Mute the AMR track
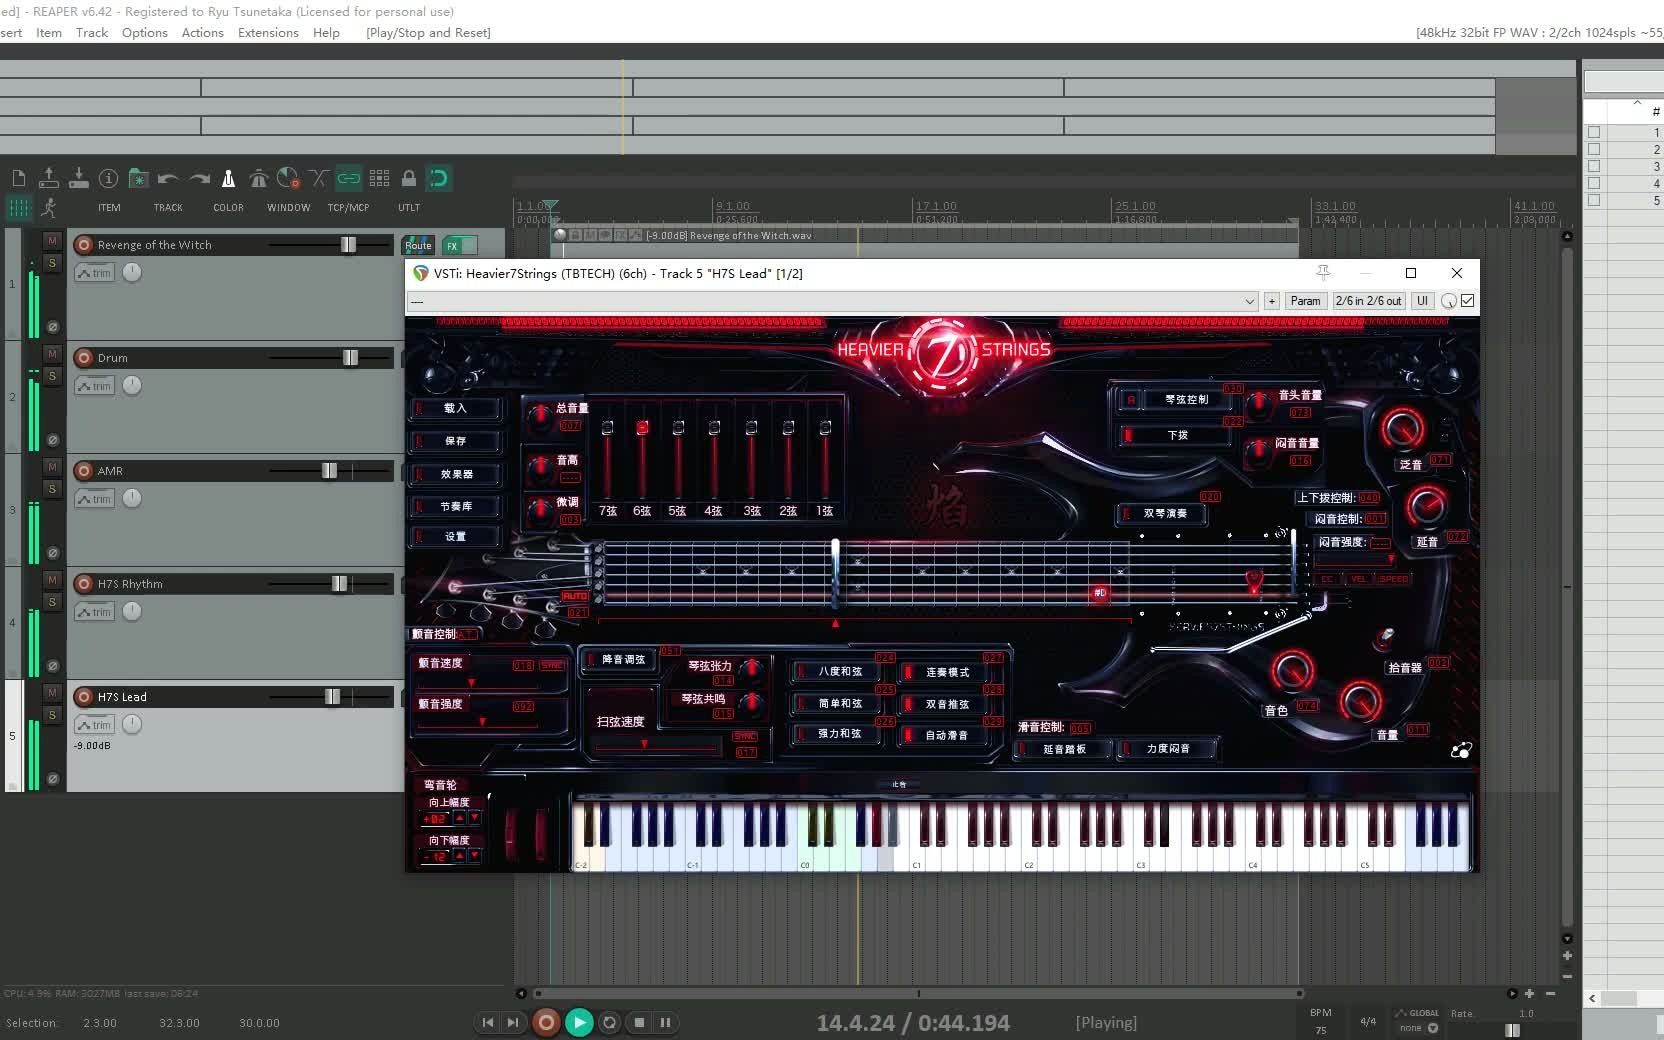Viewport: 1664px width, 1040px height. coord(52,467)
